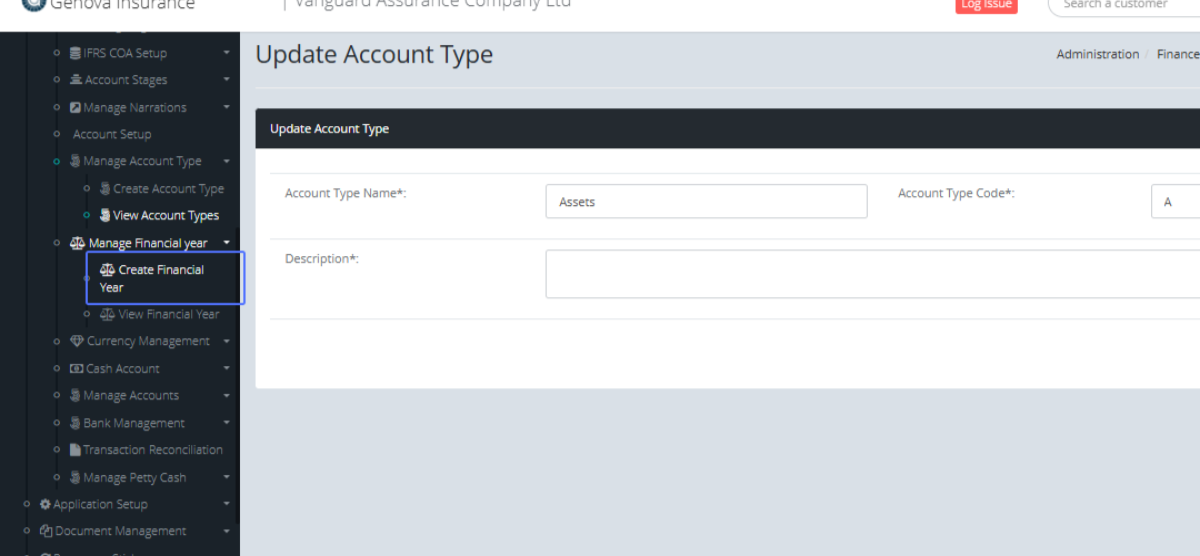Click the database icon beside IFRS COA Setup
The image size is (1200, 556).
(76, 53)
